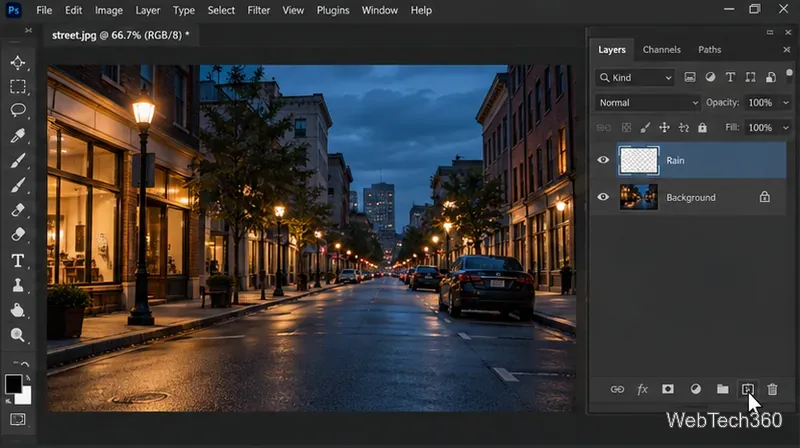Add a layer mask
The width and height of the screenshot is (800, 448).
coord(668,389)
